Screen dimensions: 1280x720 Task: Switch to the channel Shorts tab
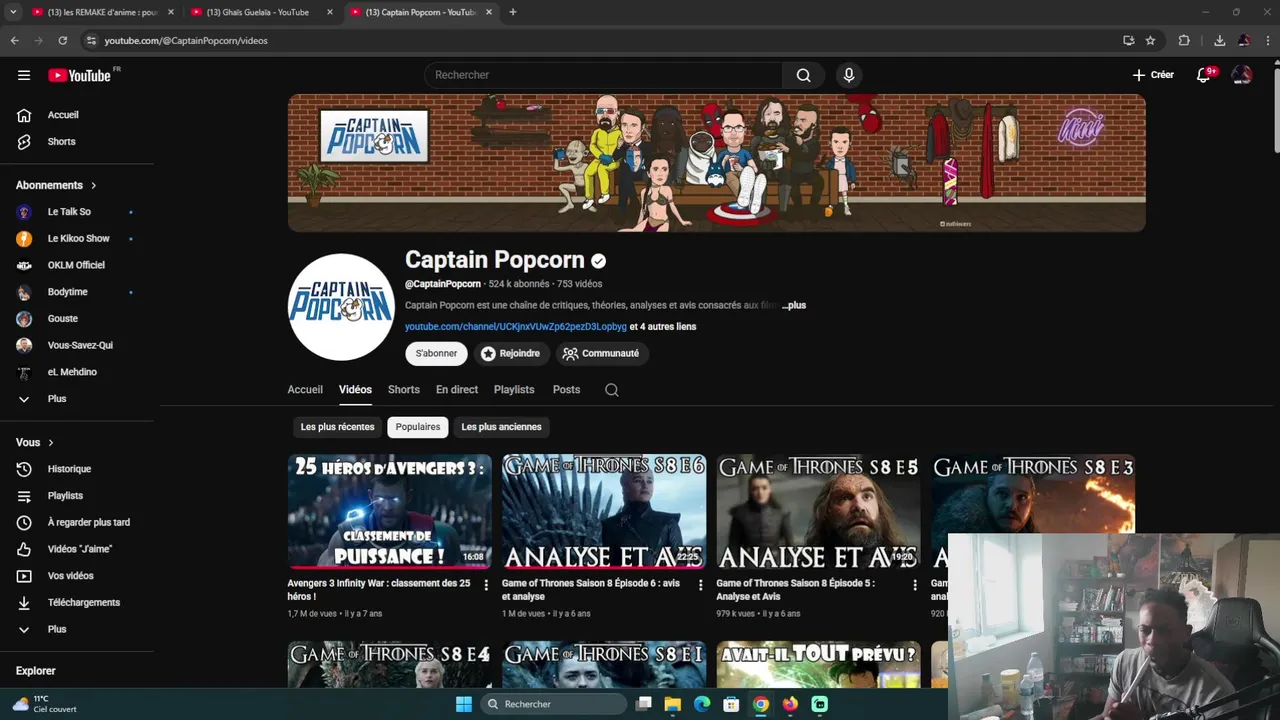pos(404,390)
